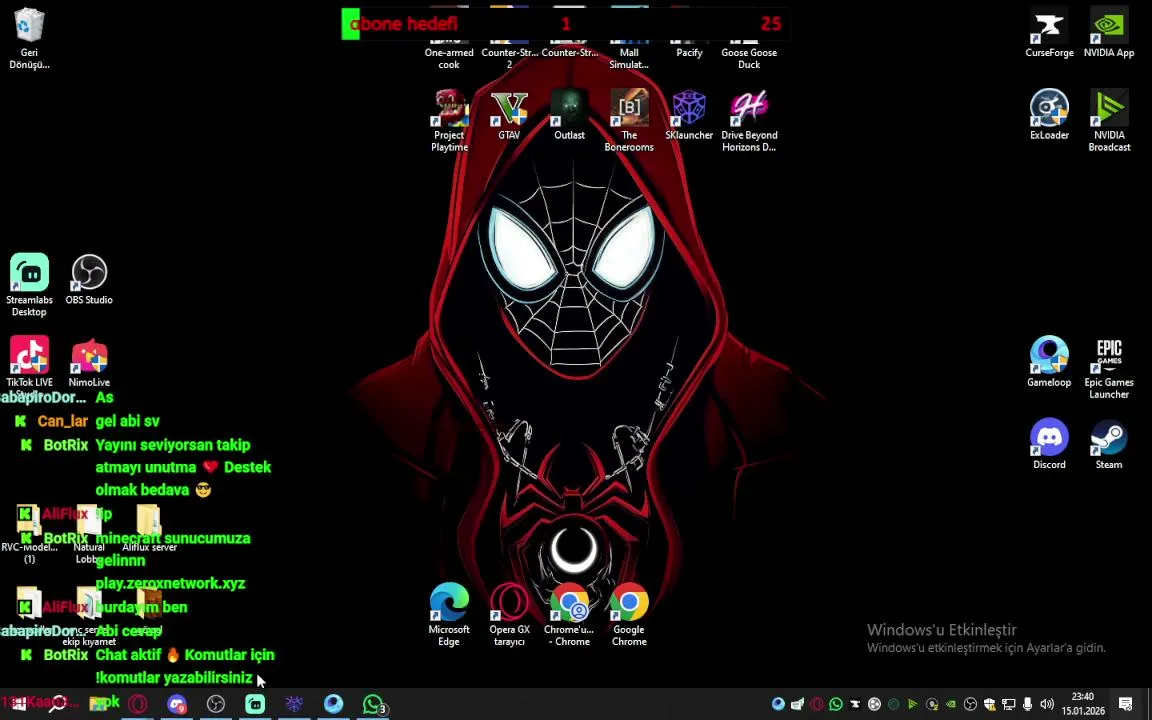Open Discord with badge in taskbar
Image resolution: width=1152 pixels, height=720 pixels.
tap(176, 704)
